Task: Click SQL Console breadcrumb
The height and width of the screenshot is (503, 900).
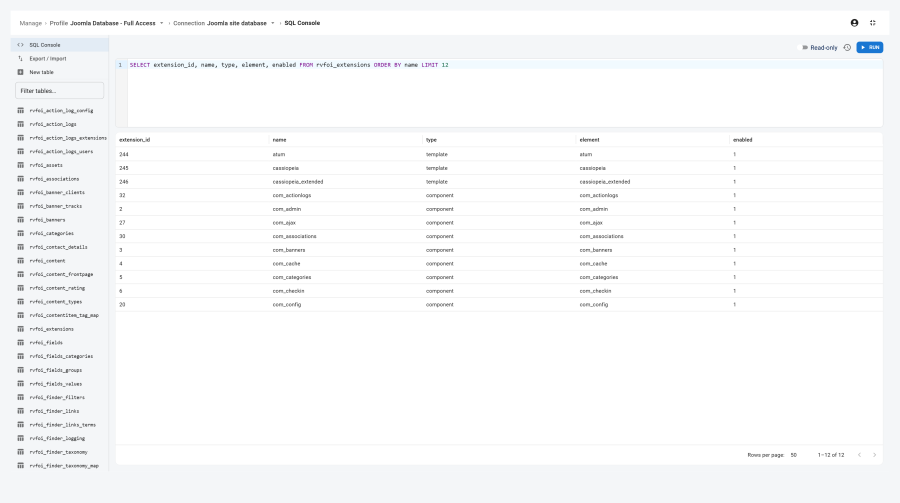Action: 302,23
